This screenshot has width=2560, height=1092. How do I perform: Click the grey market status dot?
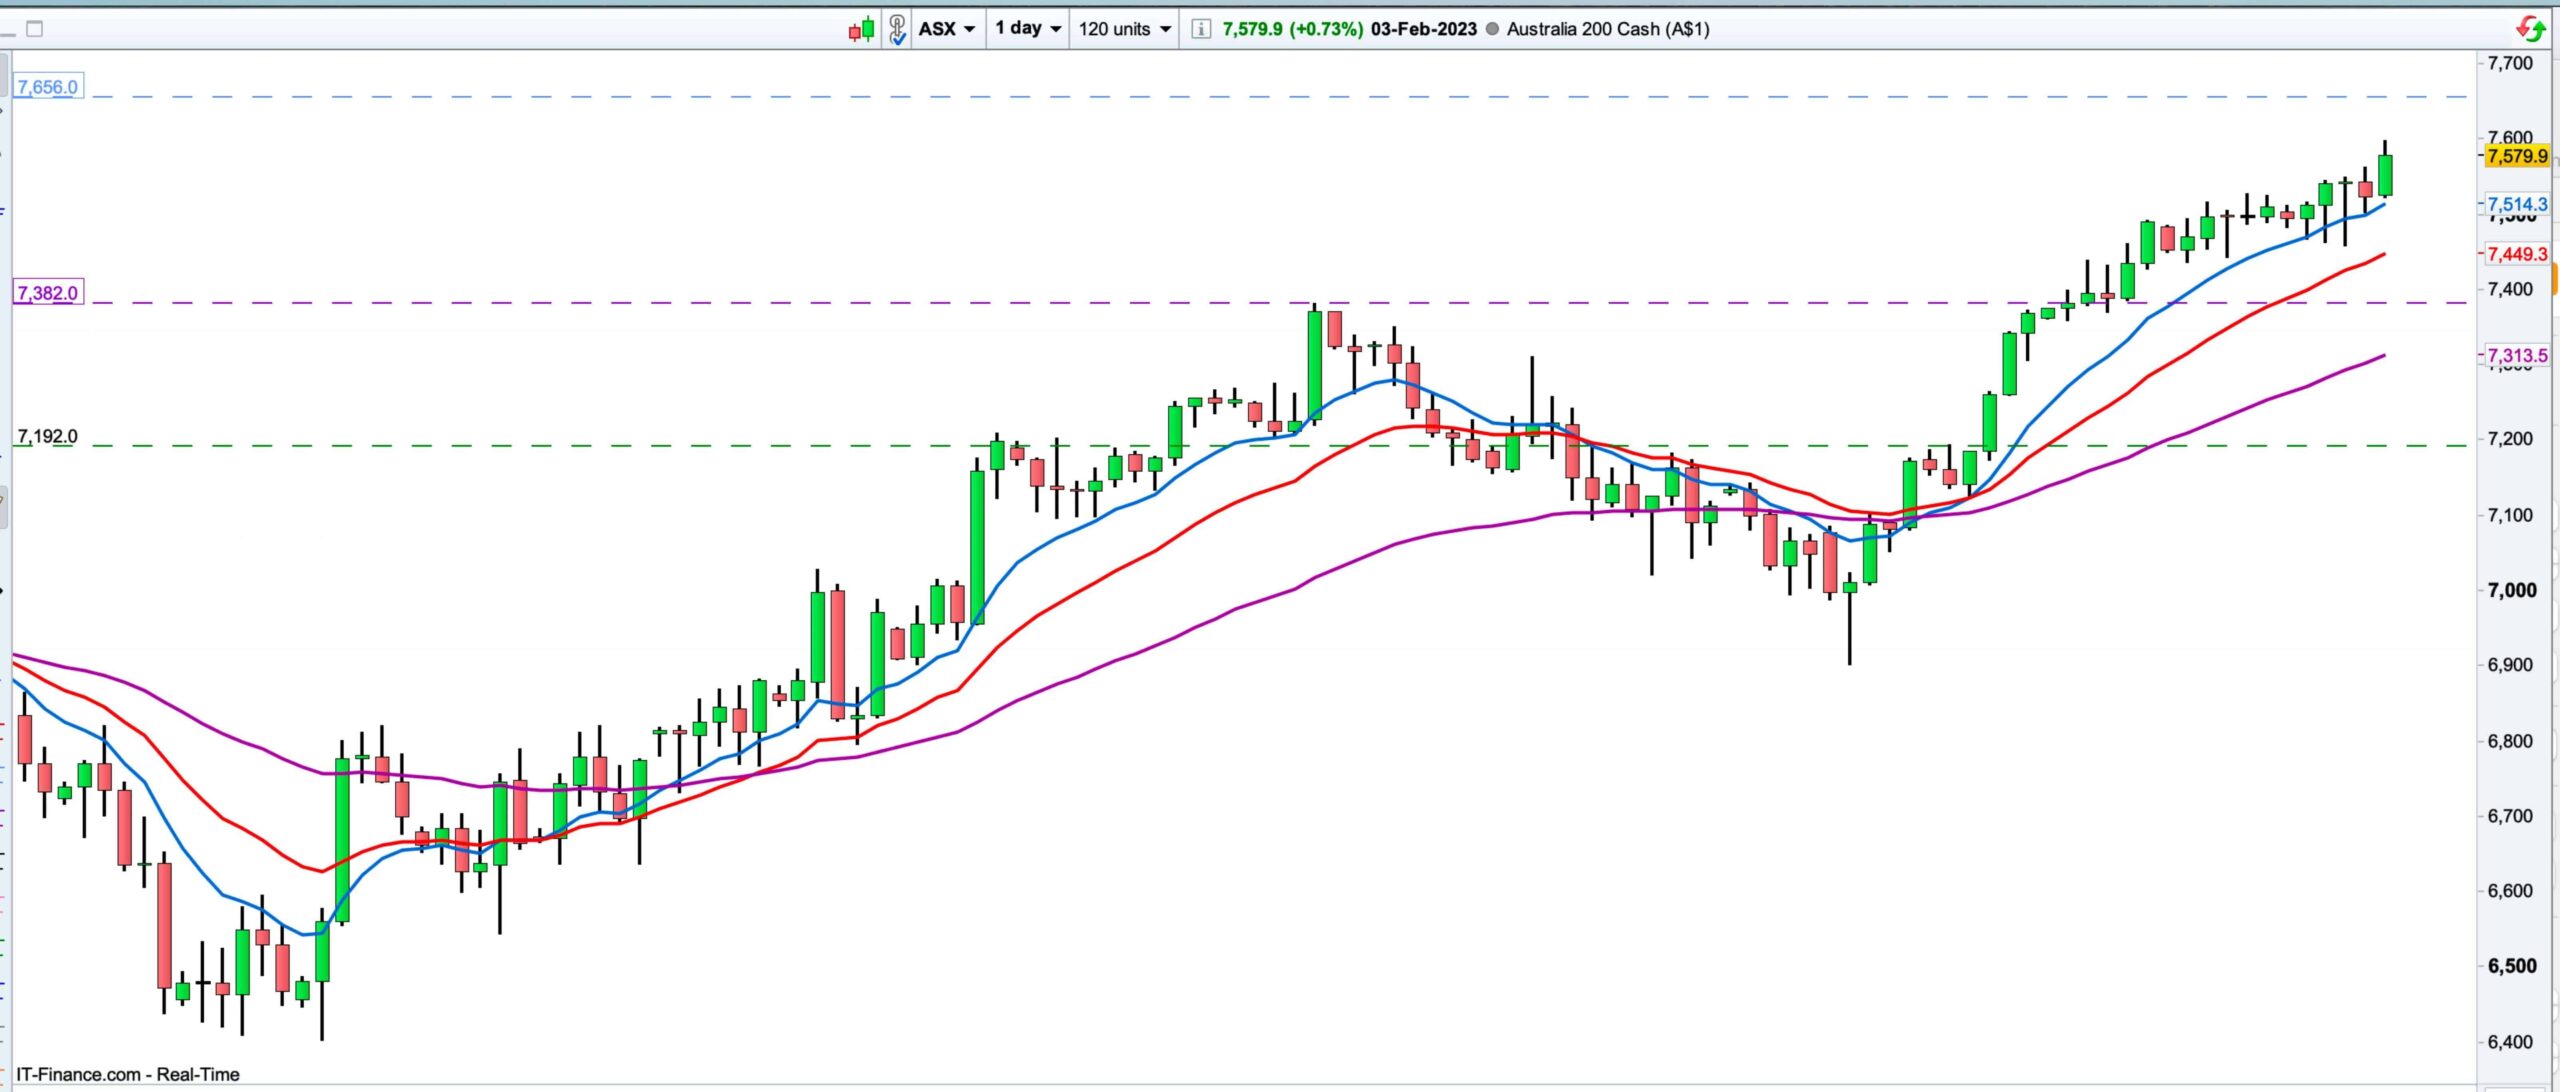pyautogui.click(x=1492, y=29)
